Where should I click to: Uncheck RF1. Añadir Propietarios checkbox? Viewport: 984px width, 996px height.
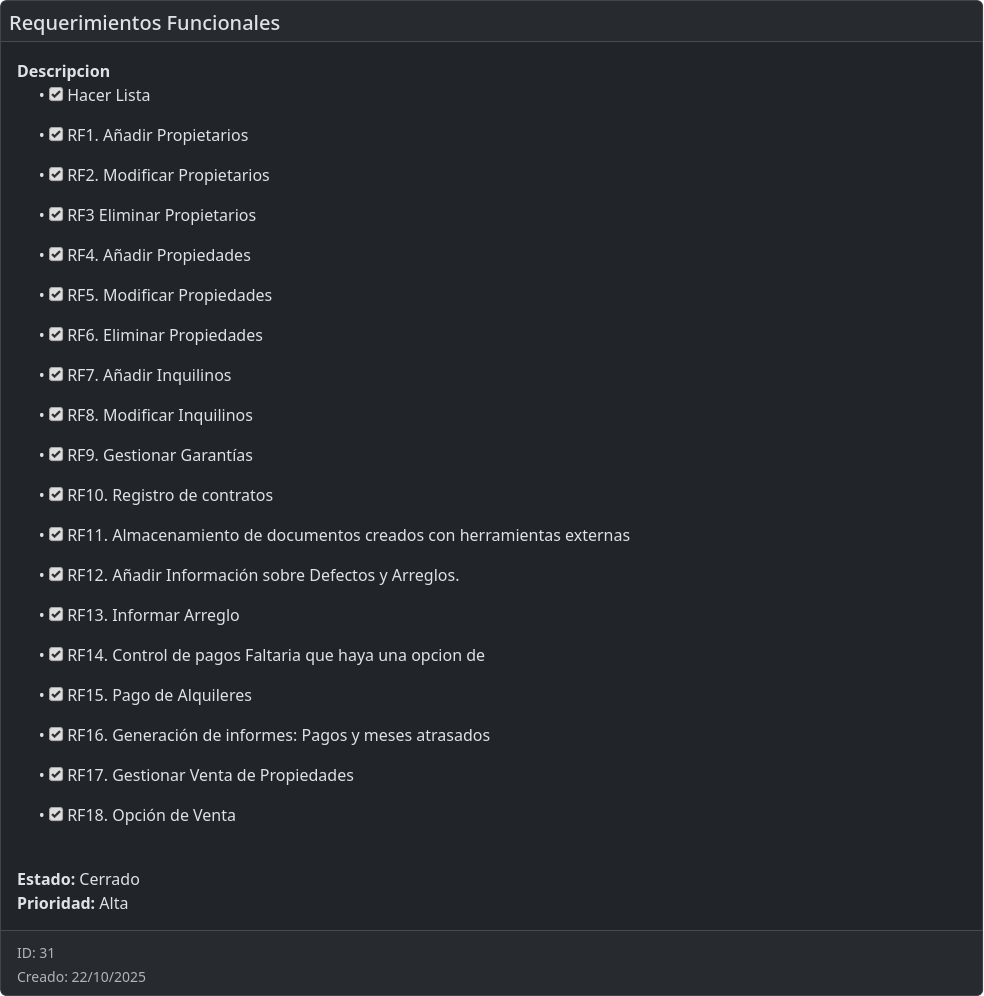(56, 135)
